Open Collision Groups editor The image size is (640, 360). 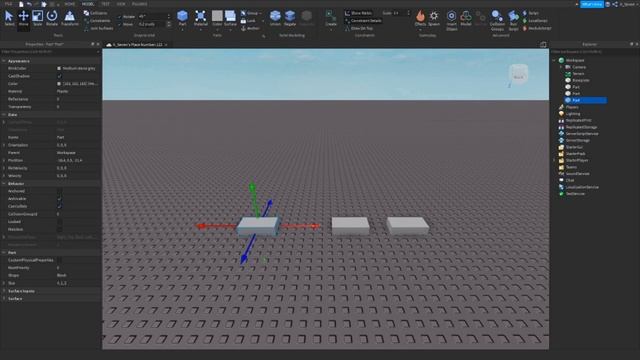coord(497,20)
